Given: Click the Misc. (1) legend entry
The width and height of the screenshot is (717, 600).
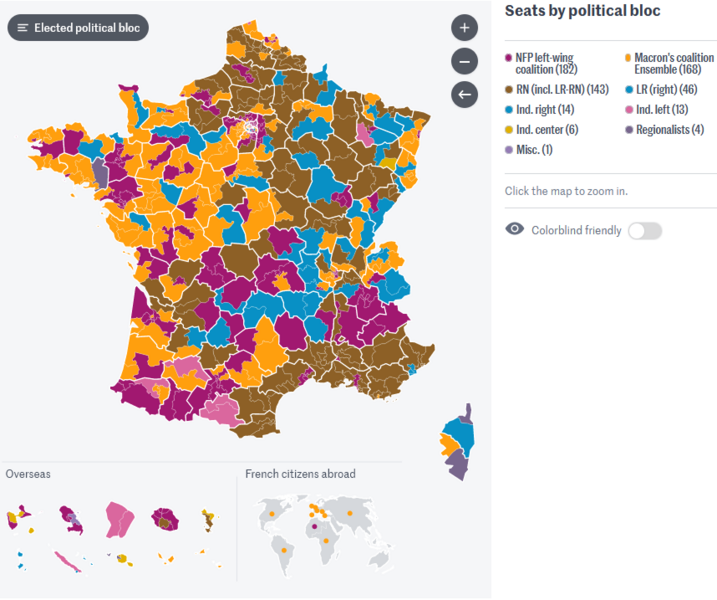Looking at the screenshot, I should [x=533, y=150].
